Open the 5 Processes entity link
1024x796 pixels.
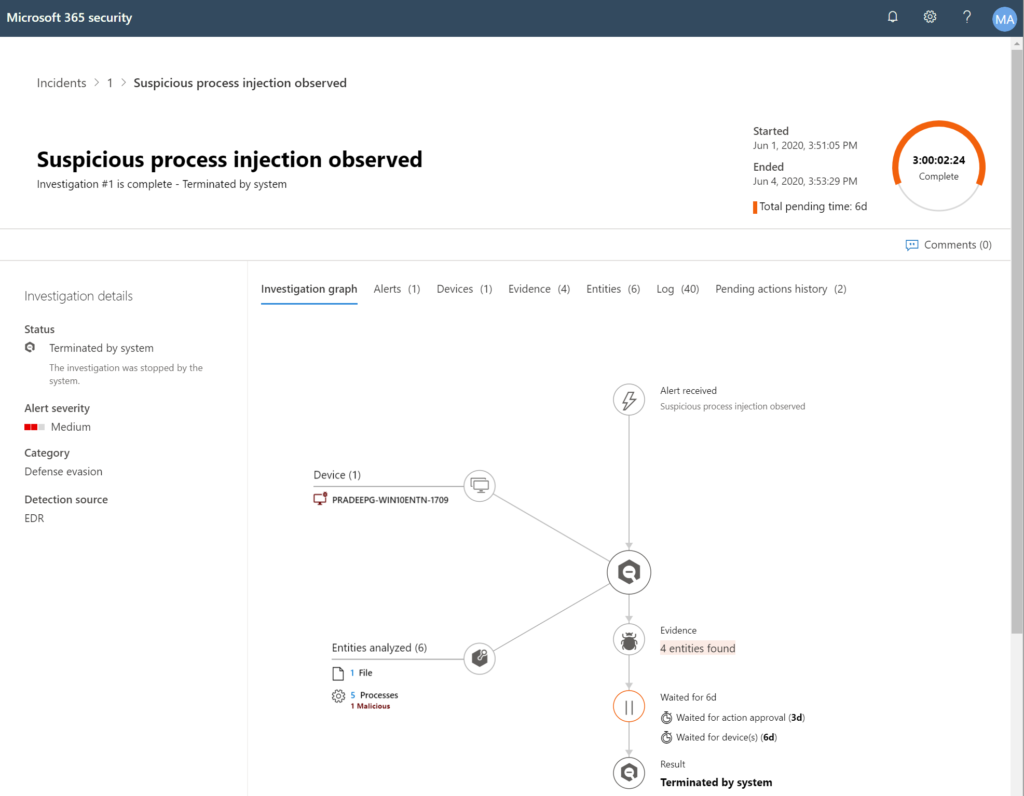[x=374, y=695]
